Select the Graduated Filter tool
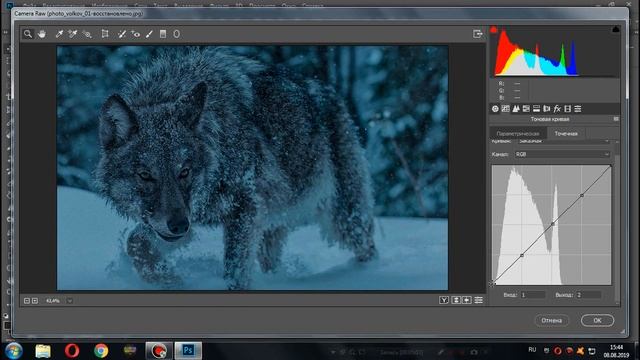The width and height of the screenshot is (640, 360). pos(163,34)
